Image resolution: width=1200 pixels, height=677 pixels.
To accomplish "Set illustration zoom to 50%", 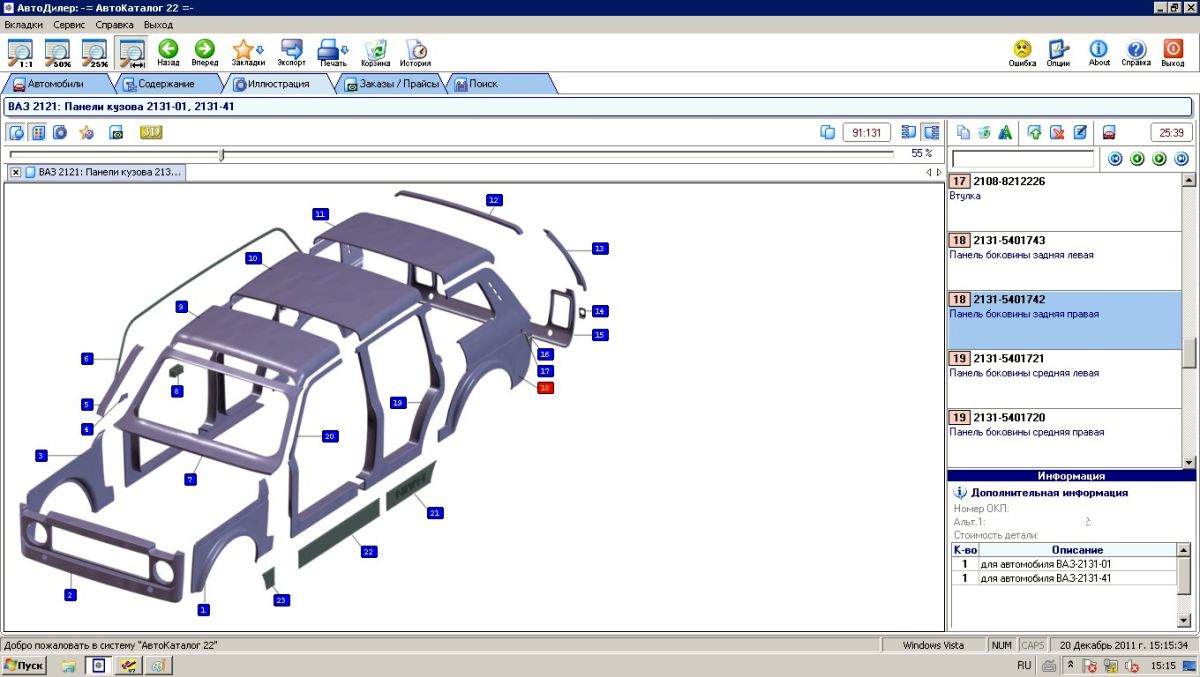I will (x=57, y=52).
